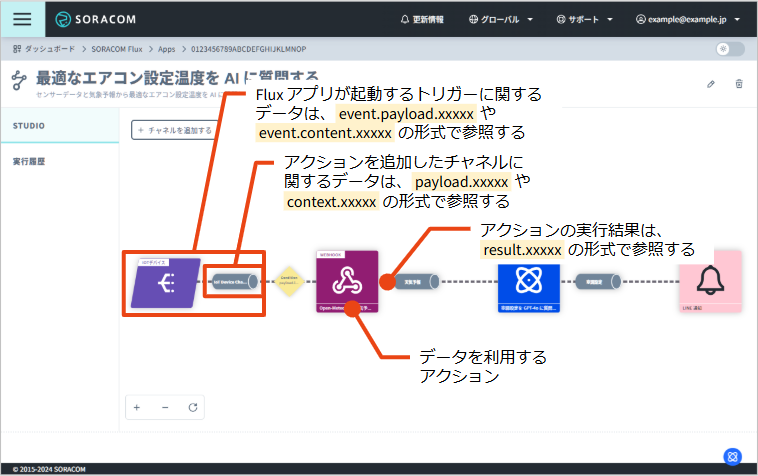Open the channel pipe after the AI node

(598, 282)
